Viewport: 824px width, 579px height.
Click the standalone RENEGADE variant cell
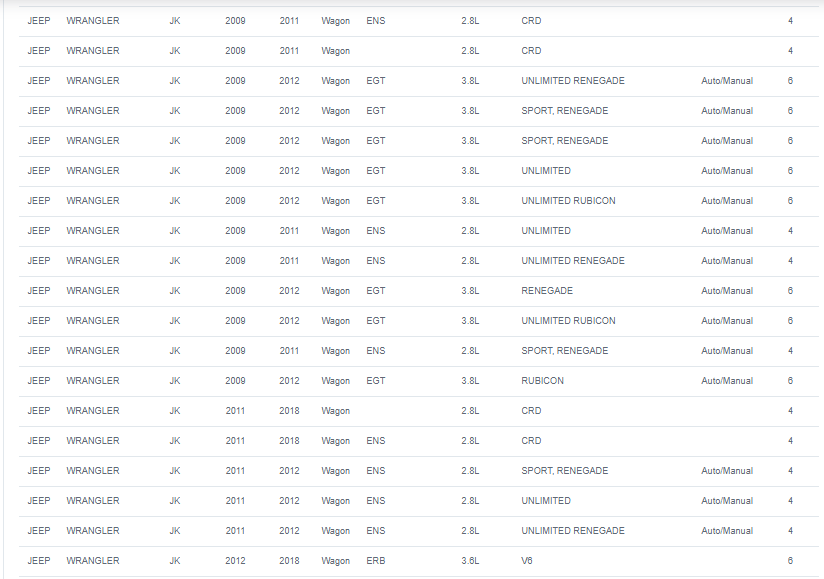click(x=547, y=291)
